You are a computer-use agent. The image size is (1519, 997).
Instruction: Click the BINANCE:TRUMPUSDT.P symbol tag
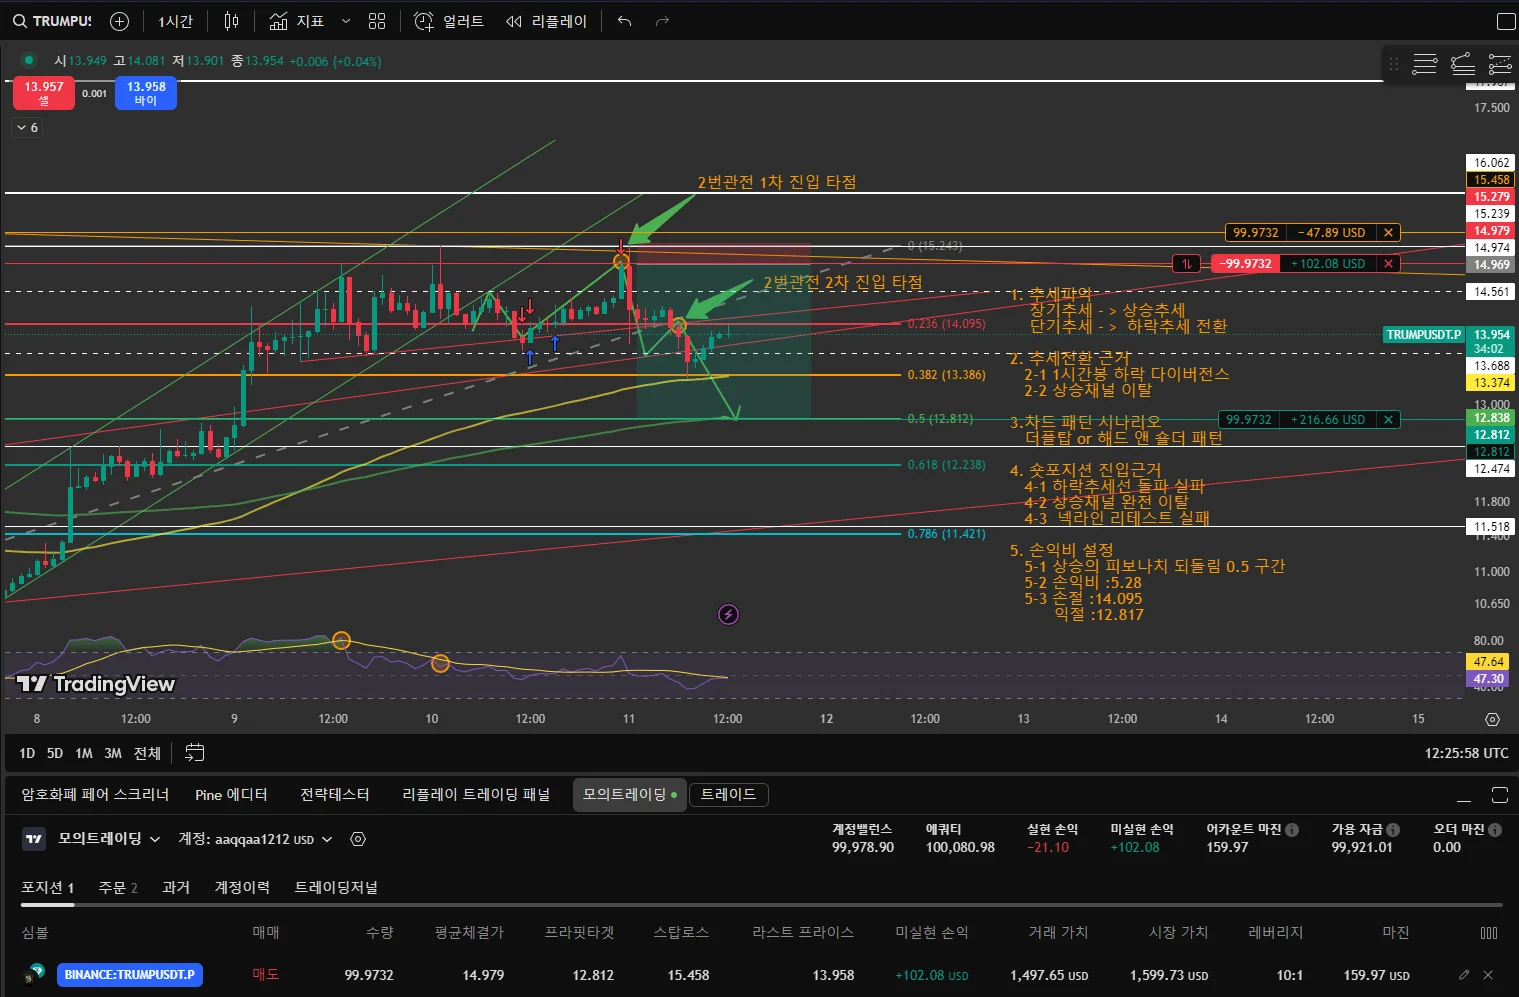coord(130,975)
